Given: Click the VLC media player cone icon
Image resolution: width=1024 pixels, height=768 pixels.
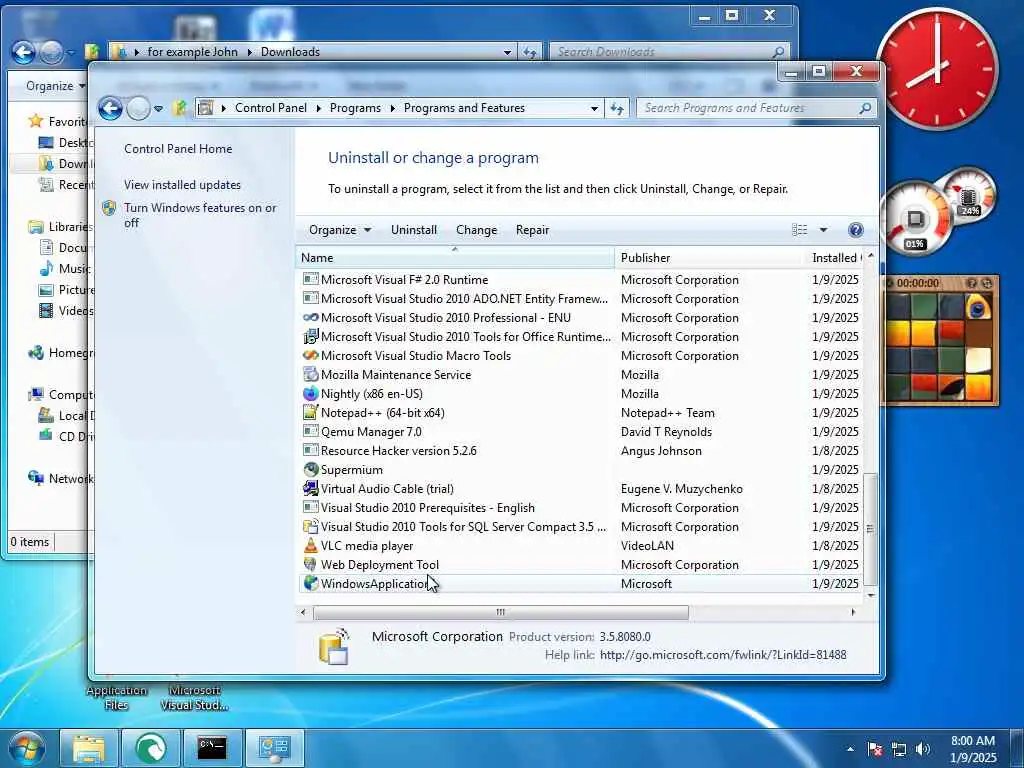Looking at the screenshot, I should coord(311,545).
